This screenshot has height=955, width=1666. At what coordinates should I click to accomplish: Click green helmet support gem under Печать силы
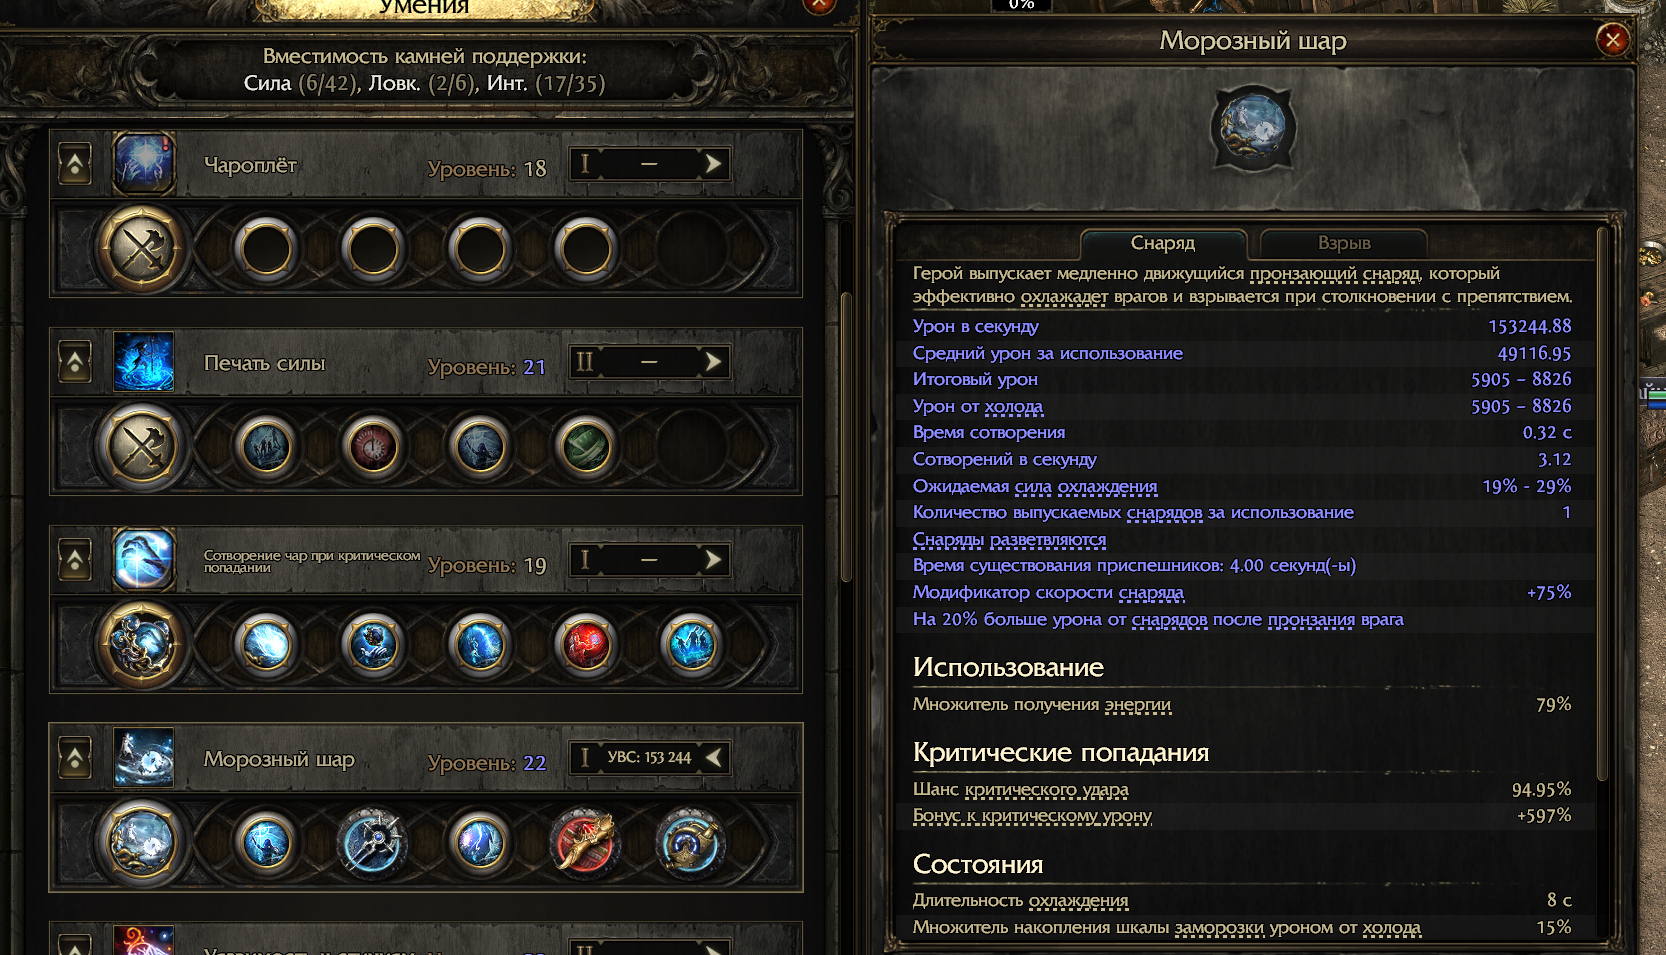[586, 447]
